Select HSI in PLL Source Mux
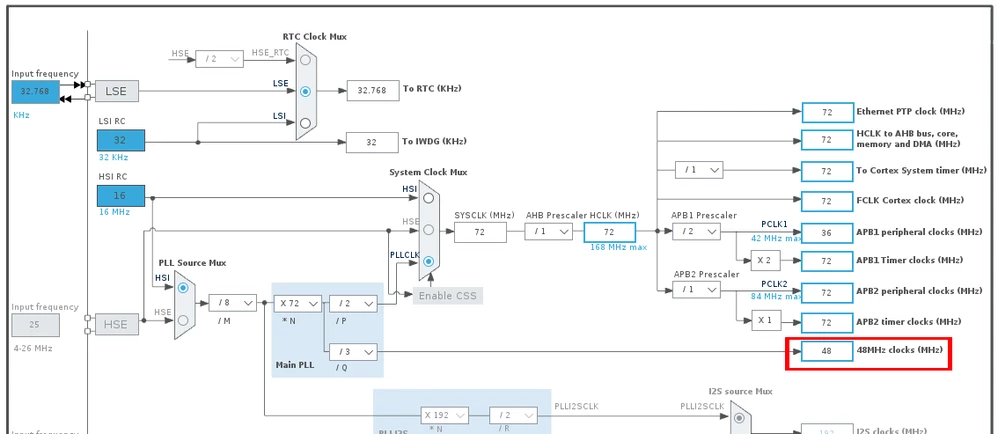Image resolution: width=998 pixels, height=434 pixels. [x=183, y=288]
